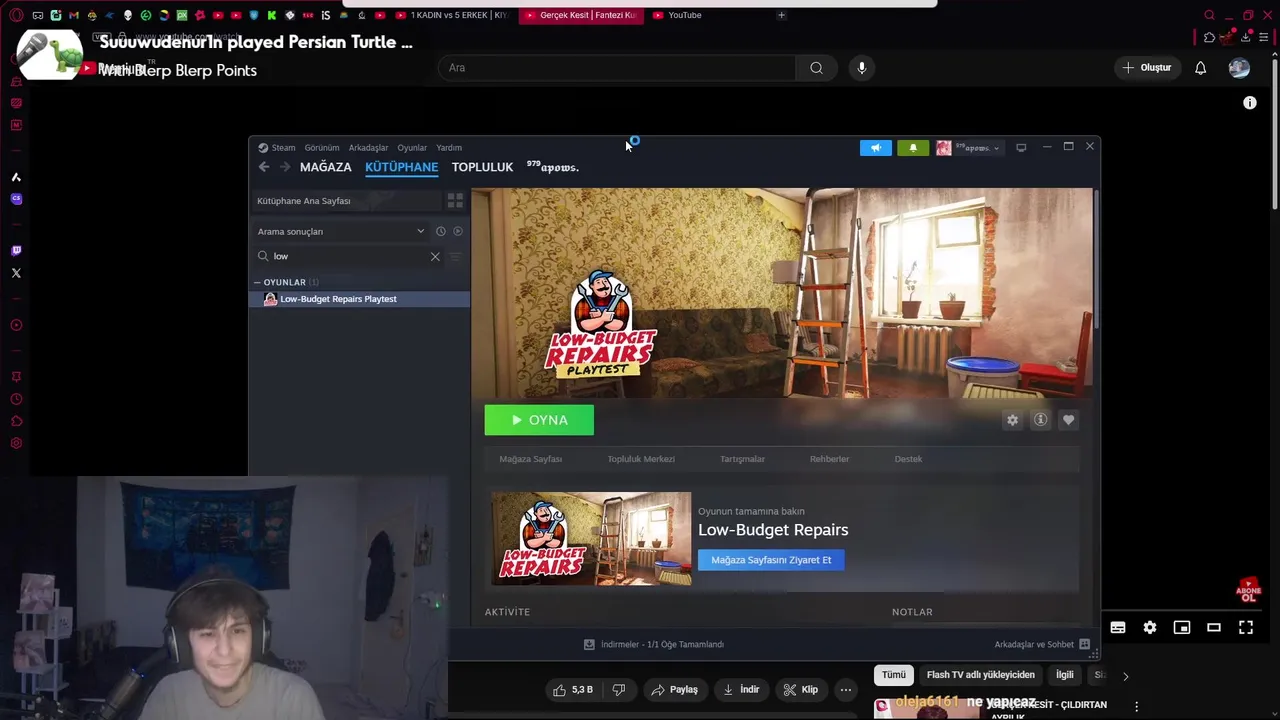The image size is (1280, 720).
Task: Open the suggested video's three-dot menu
Action: point(1136,707)
